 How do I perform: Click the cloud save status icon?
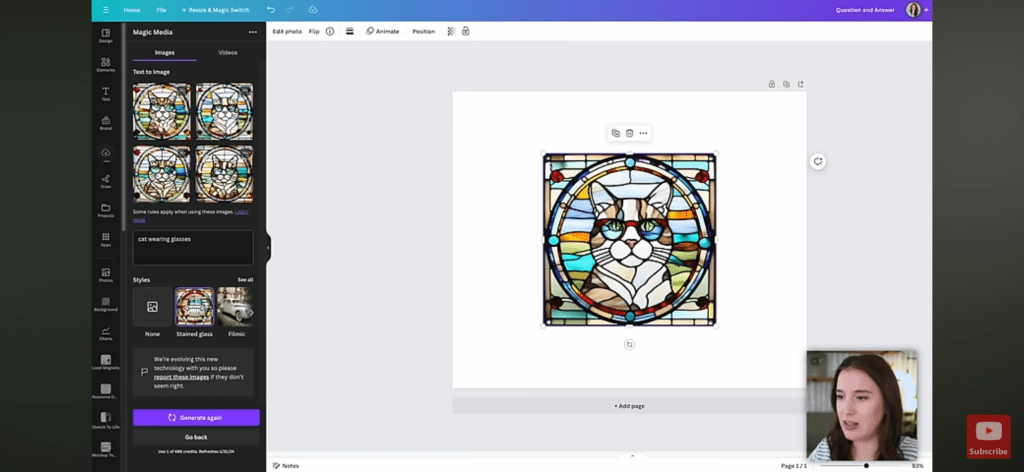click(x=313, y=10)
